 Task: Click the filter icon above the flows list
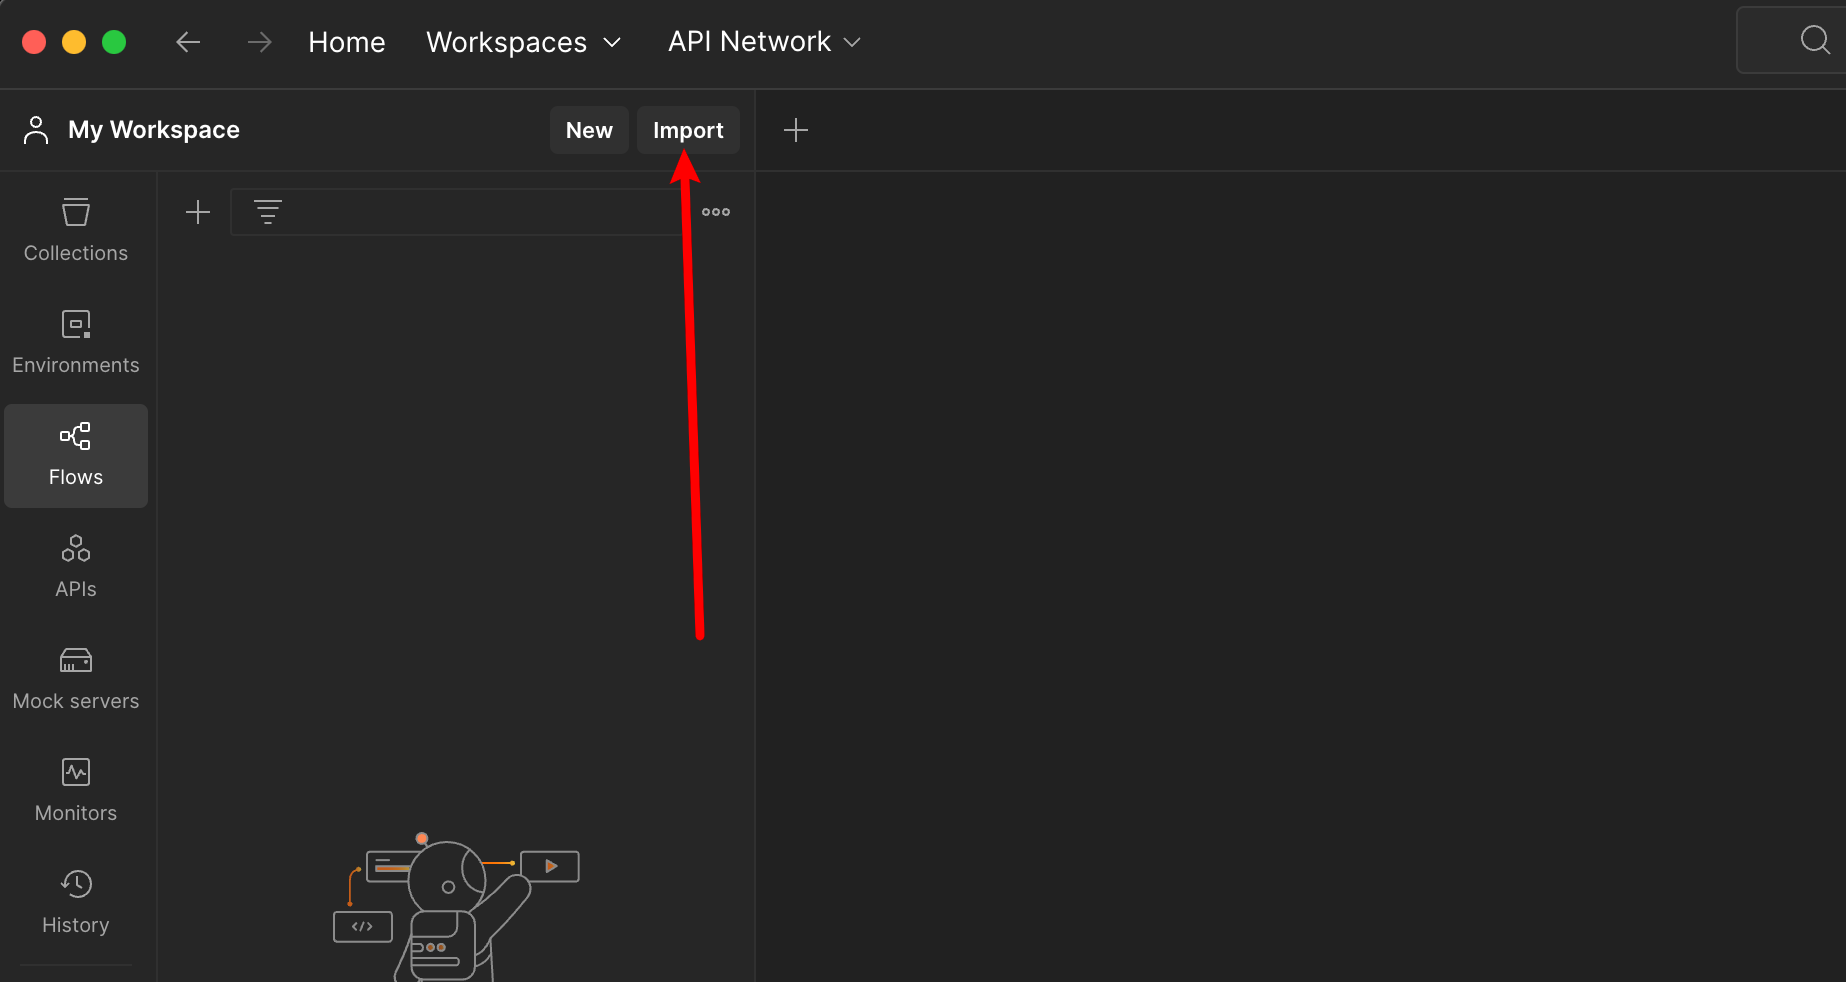tap(268, 211)
